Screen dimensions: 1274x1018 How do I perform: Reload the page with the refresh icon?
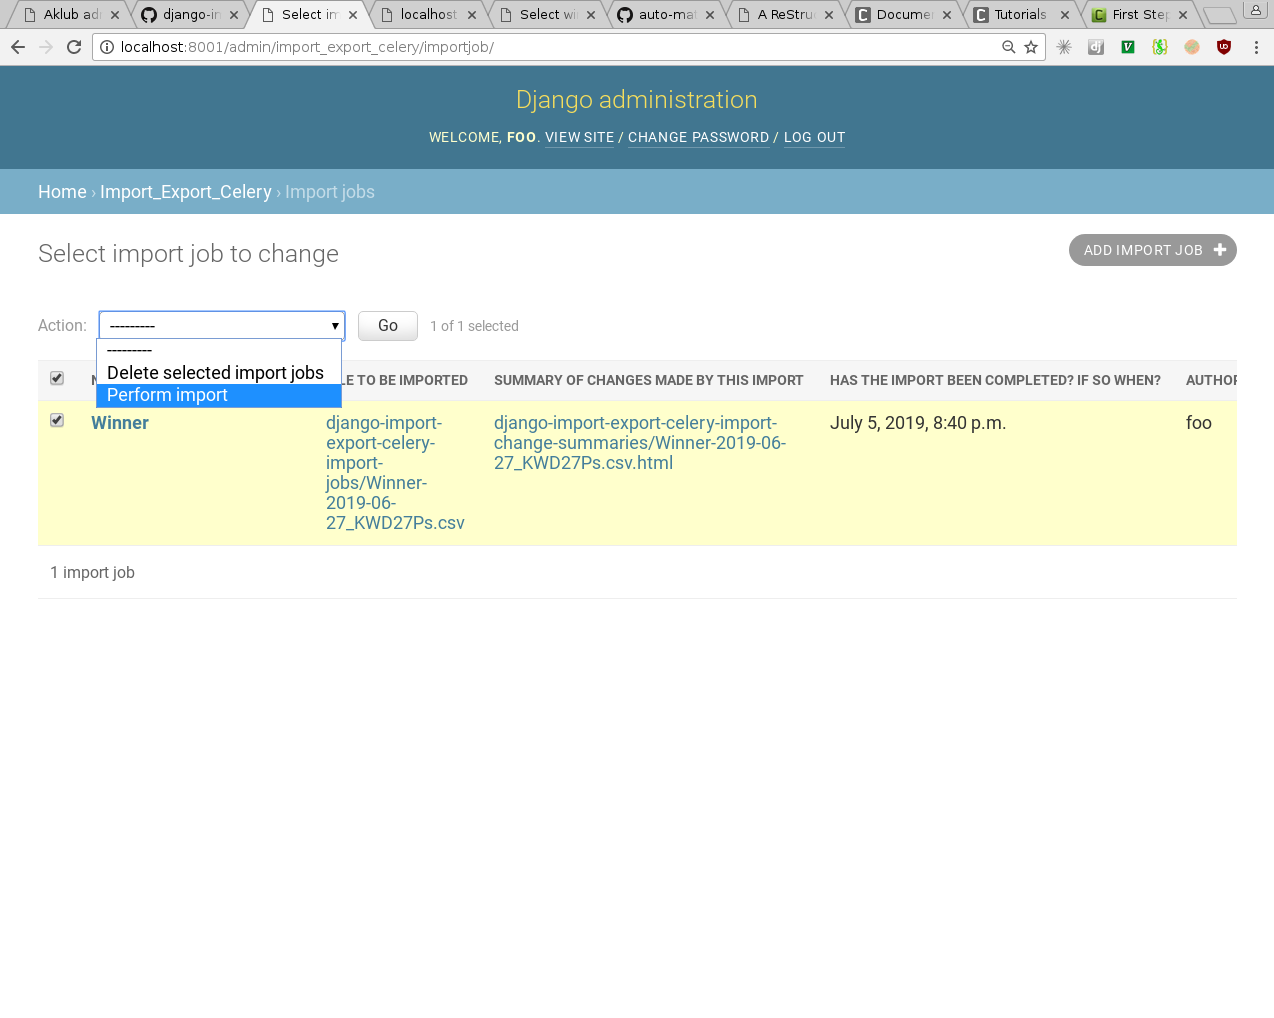click(x=74, y=47)
